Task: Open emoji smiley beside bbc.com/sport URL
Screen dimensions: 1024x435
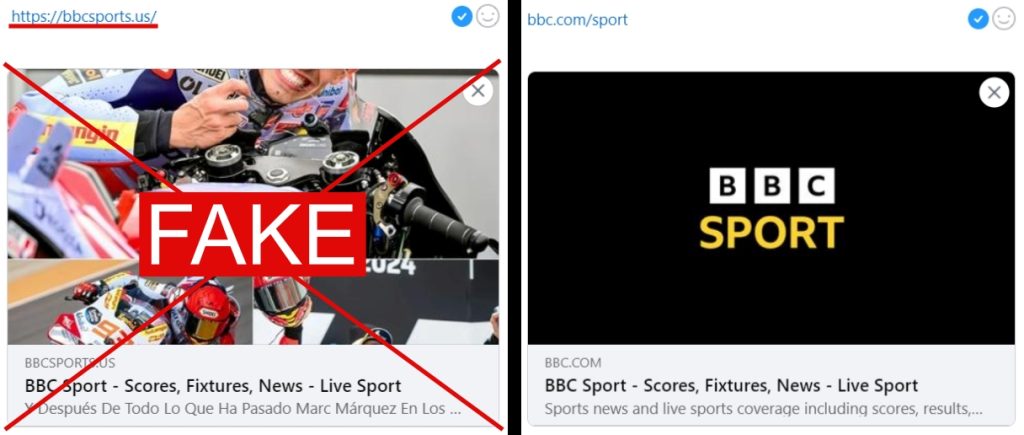Action: [x=1004, y=19]
